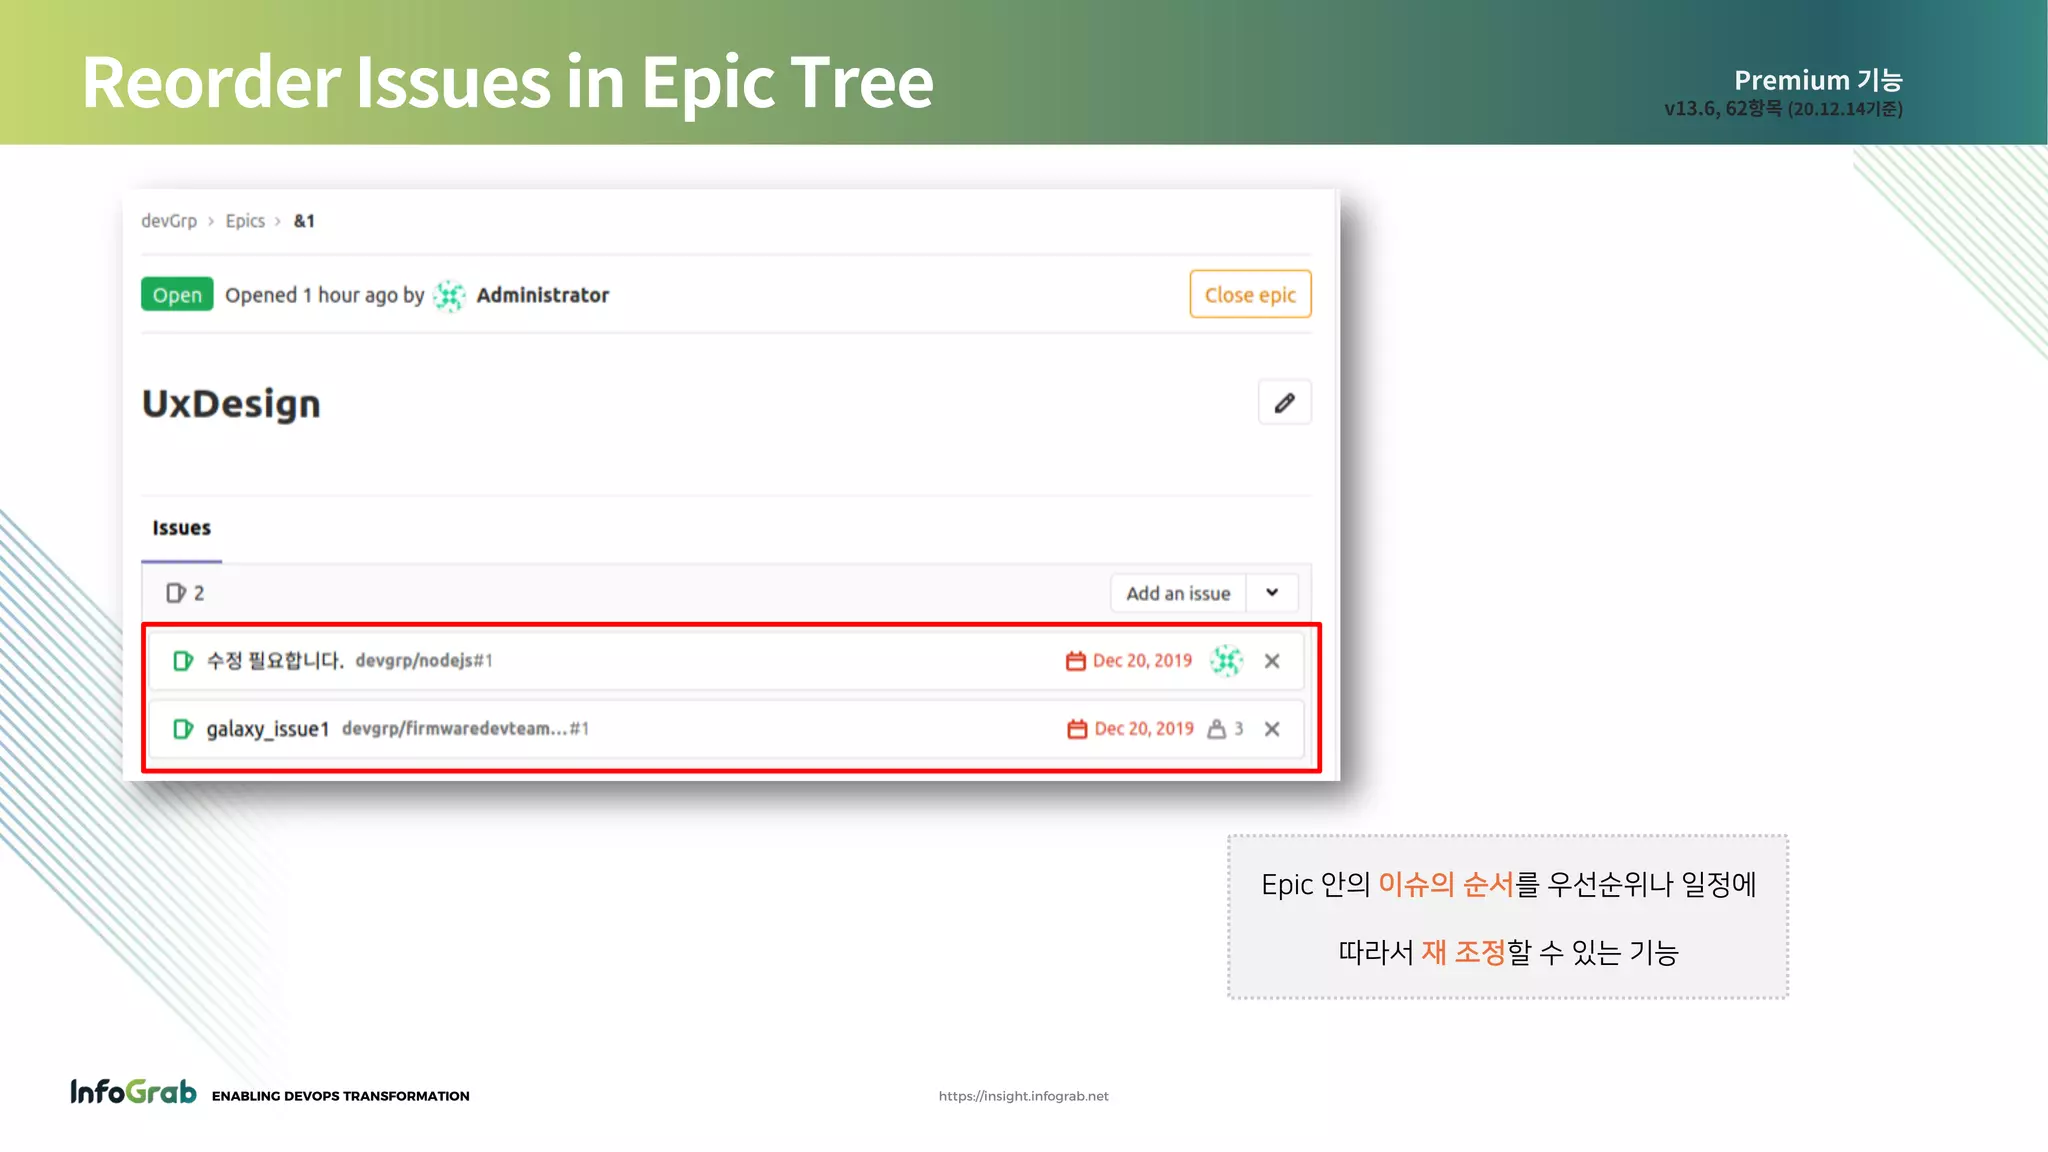
Task: Click the https://insight.infograb.net footer URL
Action: 1023,1096
